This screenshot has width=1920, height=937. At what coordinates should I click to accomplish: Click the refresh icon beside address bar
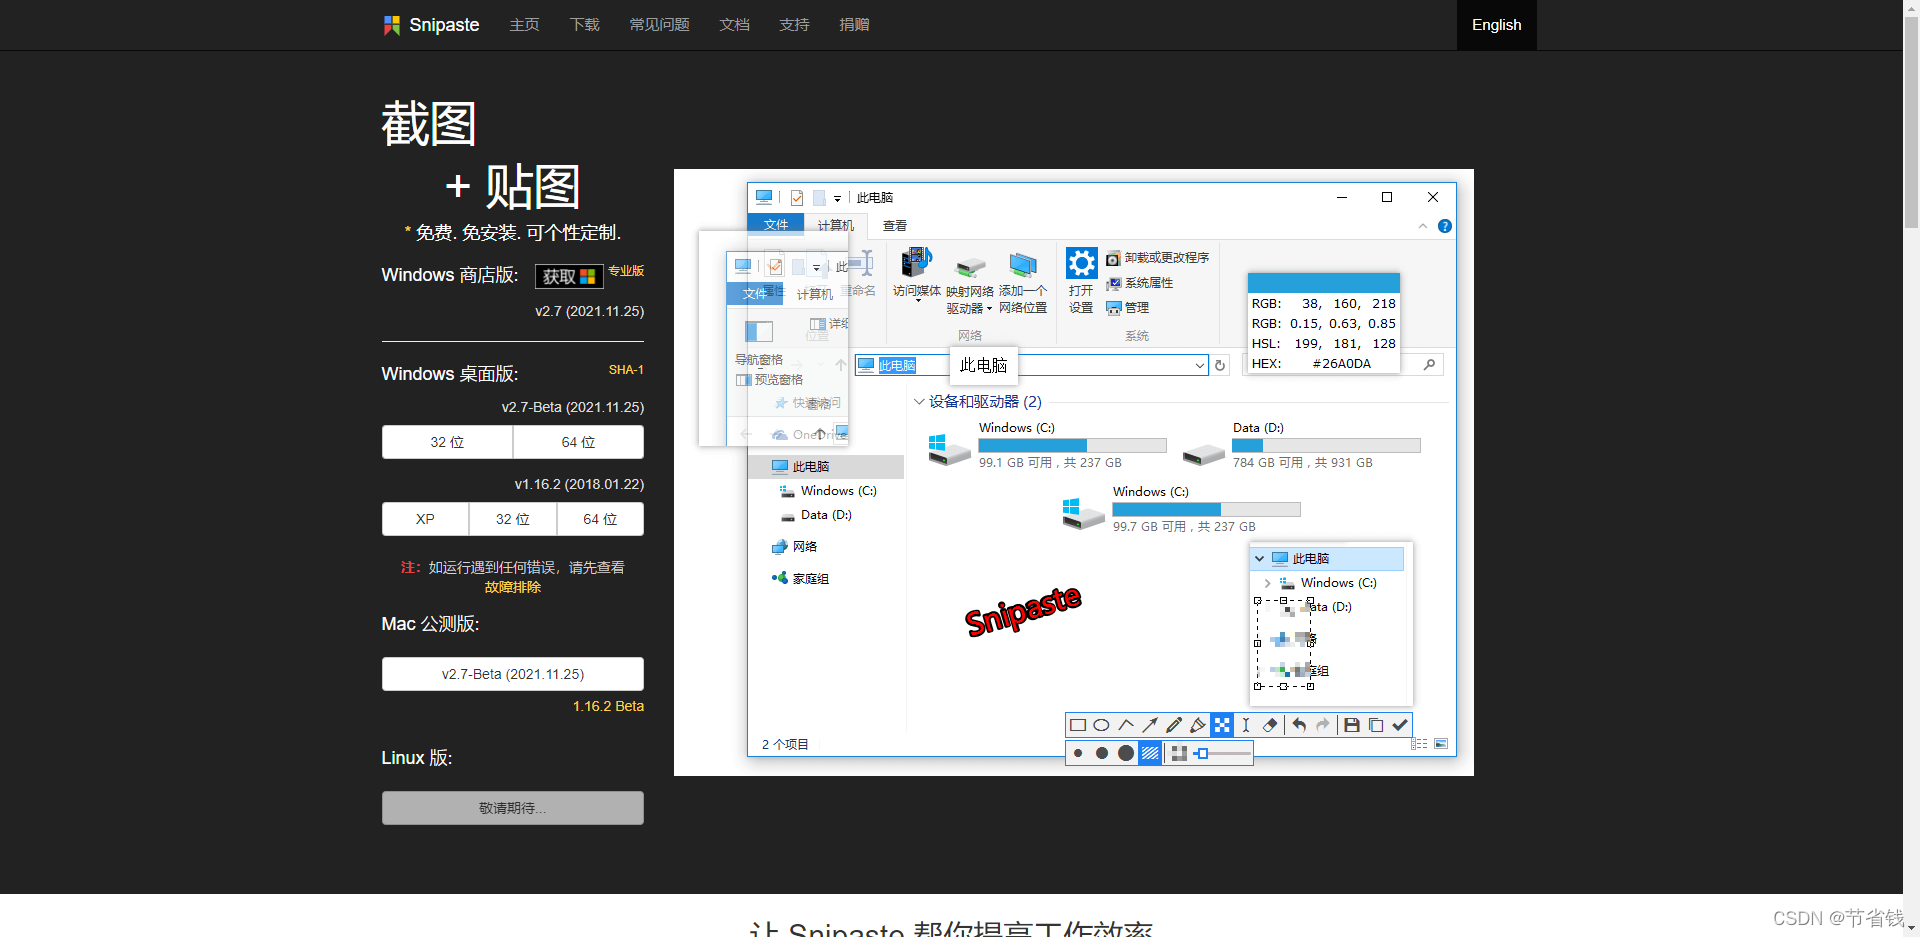[x=1220, y=365]
